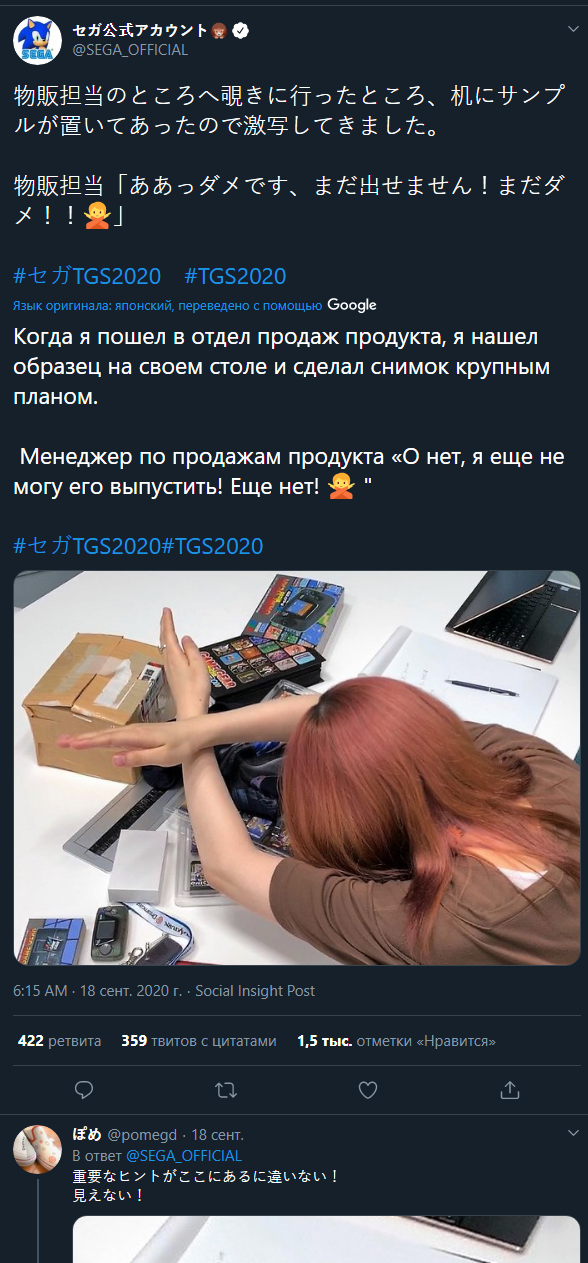The width and height of the screenshot is (588, 1263).
Task: View the 359 quote tweets list
Action: click(199, 1041)
